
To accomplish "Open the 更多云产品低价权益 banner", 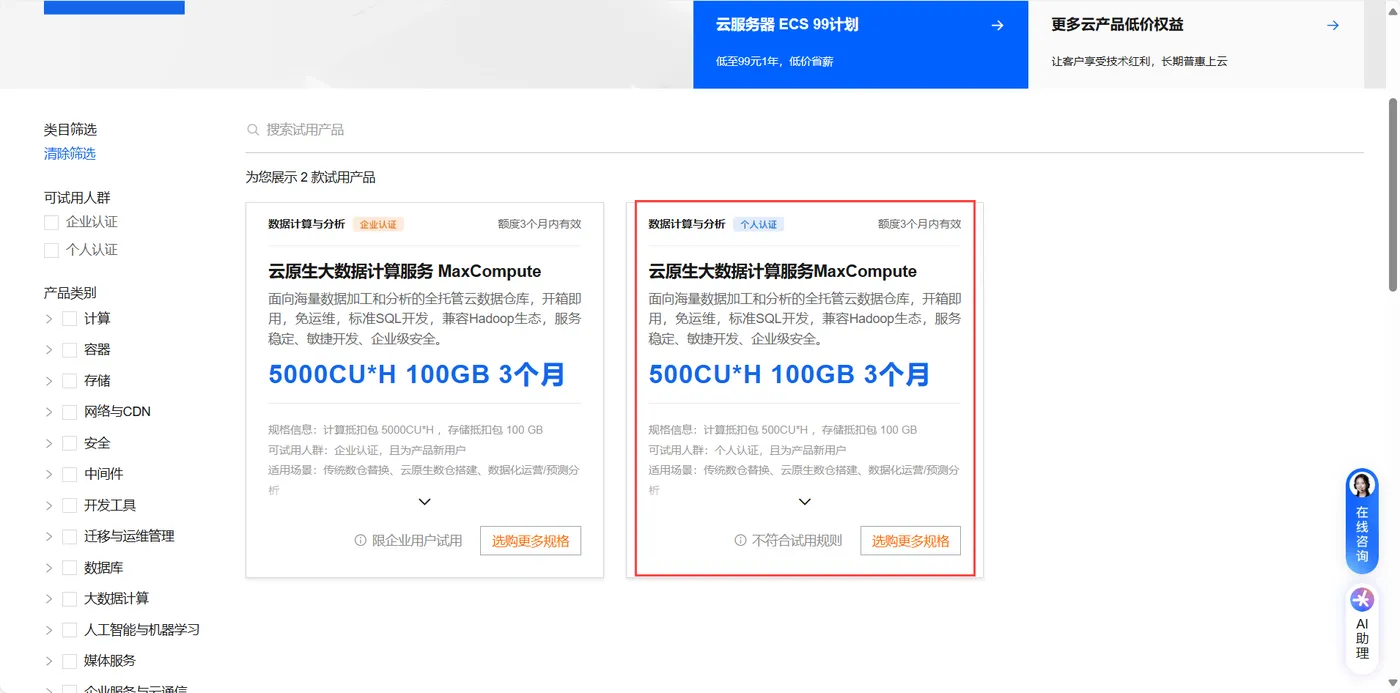I will (x=1196, y=44).
